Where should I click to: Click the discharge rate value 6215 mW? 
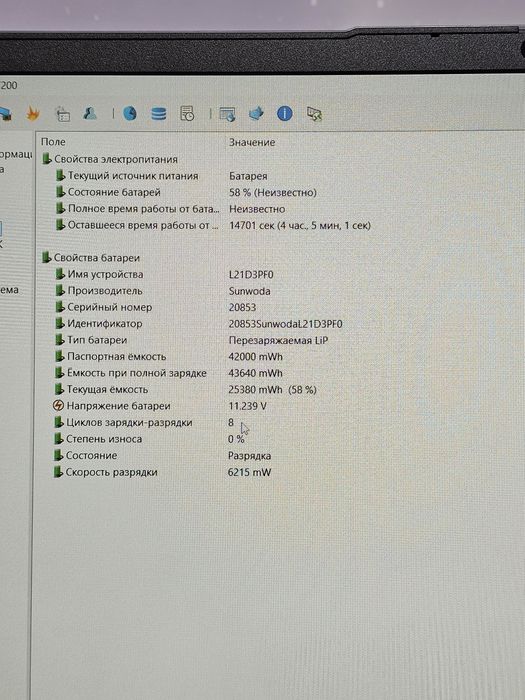(249, 472)
